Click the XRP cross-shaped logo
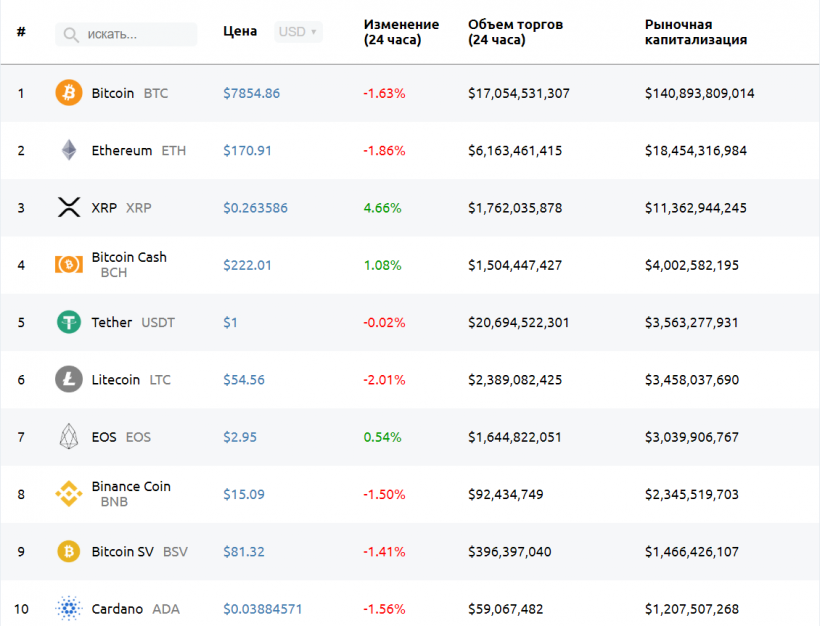Image resolution: width=820 pixels, height=626 pixels. click(68, 207)
